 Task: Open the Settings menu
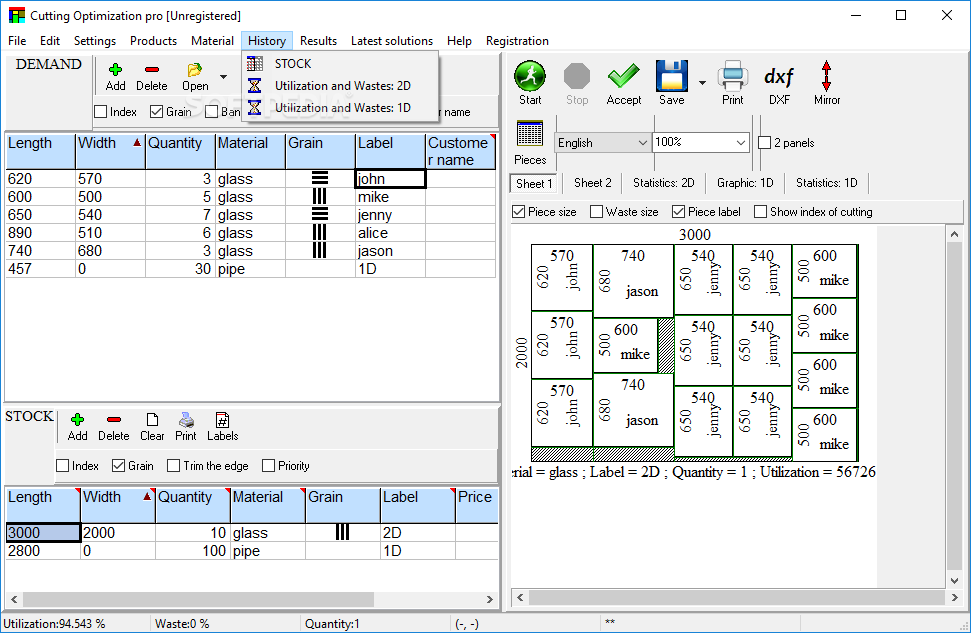click(x=95, y=41)
